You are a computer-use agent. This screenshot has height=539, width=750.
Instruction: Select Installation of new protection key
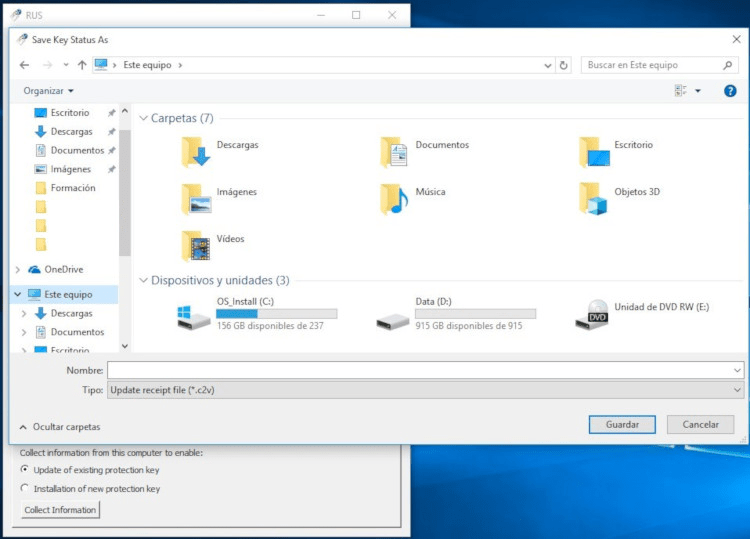[x=25, y=489]
